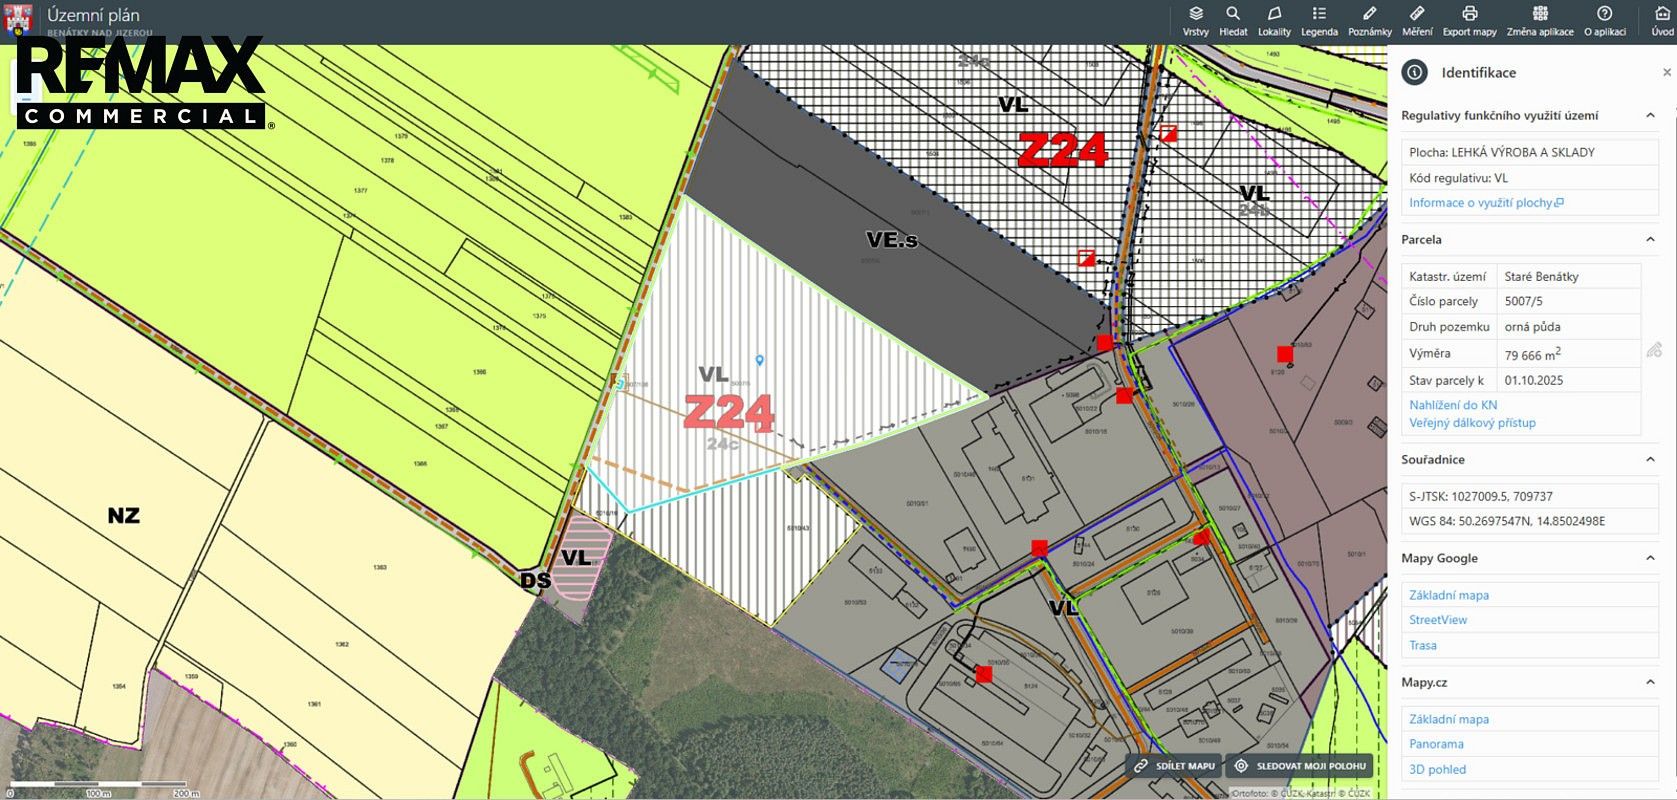Go to Úvod home page

pos(1662,21)
